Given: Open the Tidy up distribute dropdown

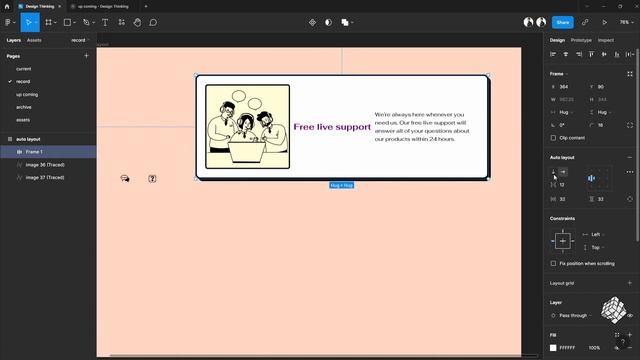Looking at the screenshot, I should pos(630,54).
